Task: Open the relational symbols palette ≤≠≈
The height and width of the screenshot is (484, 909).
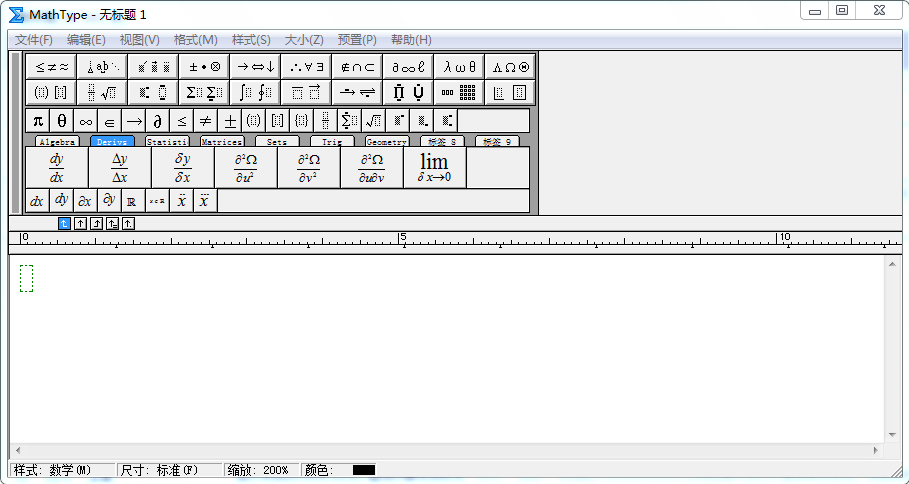Action: pyautogui.click(x=51, y=67)
